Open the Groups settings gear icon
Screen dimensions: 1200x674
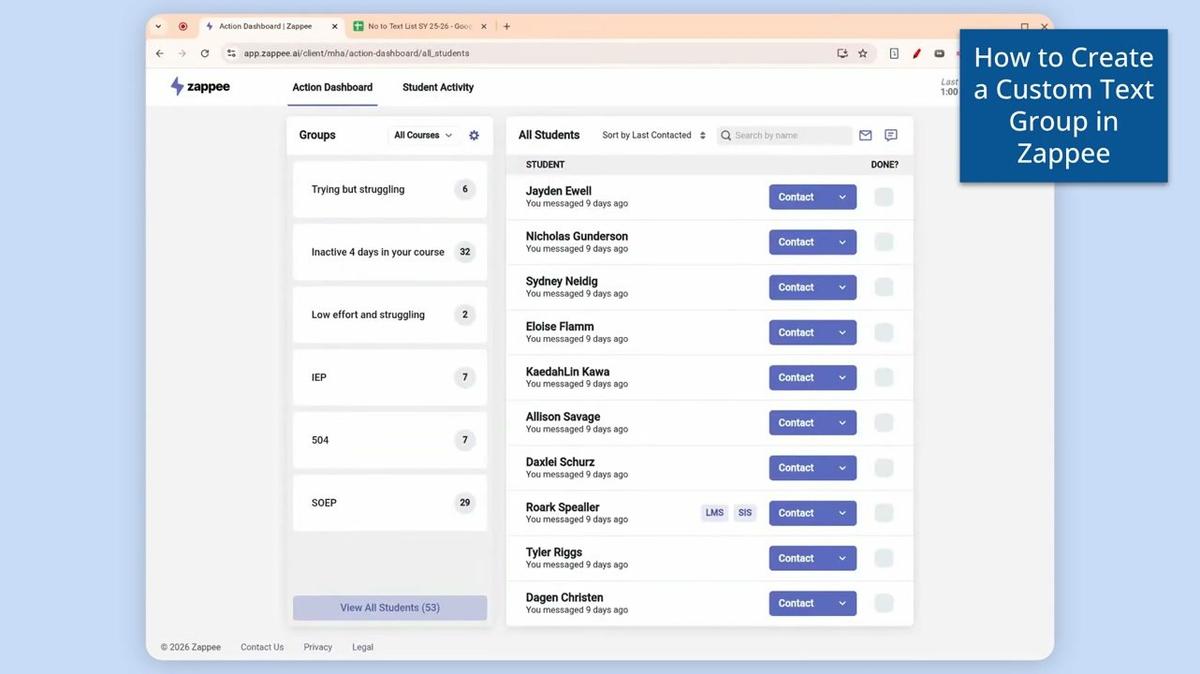click(x=474, y=135)
